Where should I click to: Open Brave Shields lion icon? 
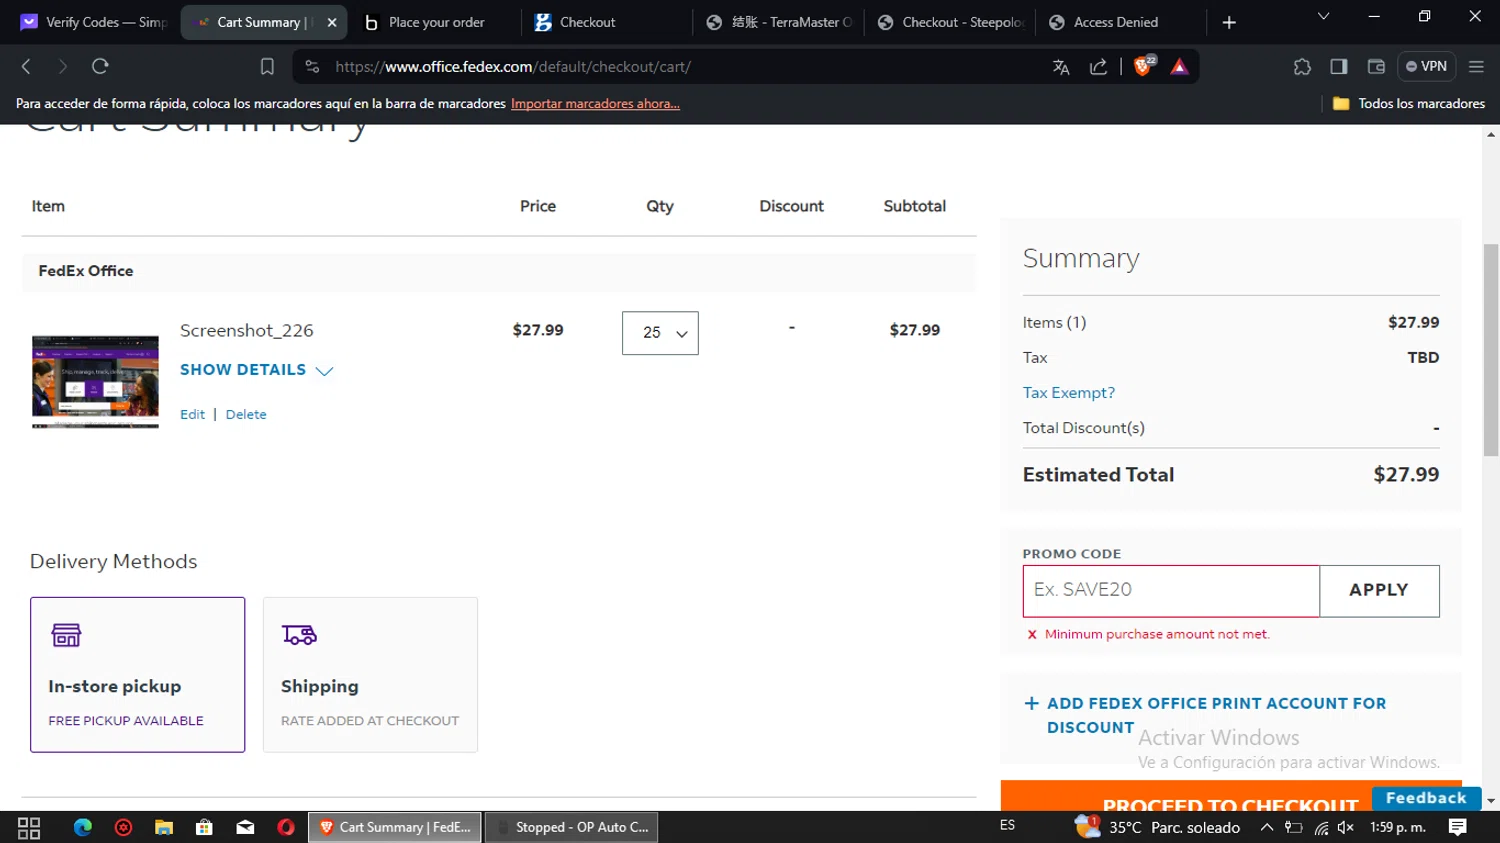tap(1143, 66)
